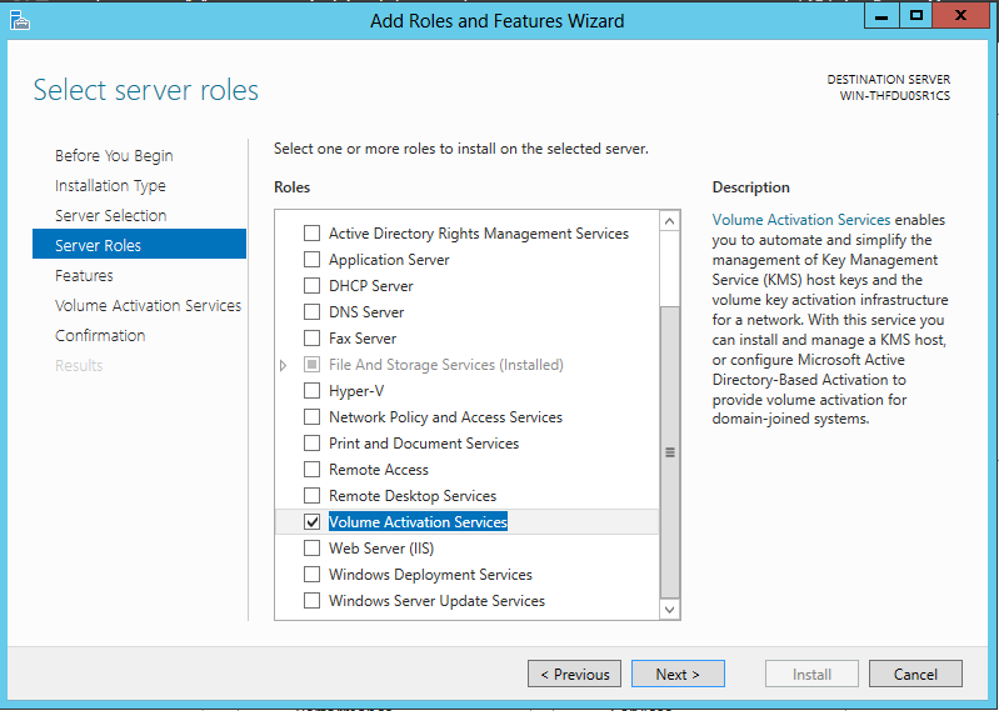This screenshot has height=711, width=999.
Task: Cancel the wizard
Action: [916, 674]
